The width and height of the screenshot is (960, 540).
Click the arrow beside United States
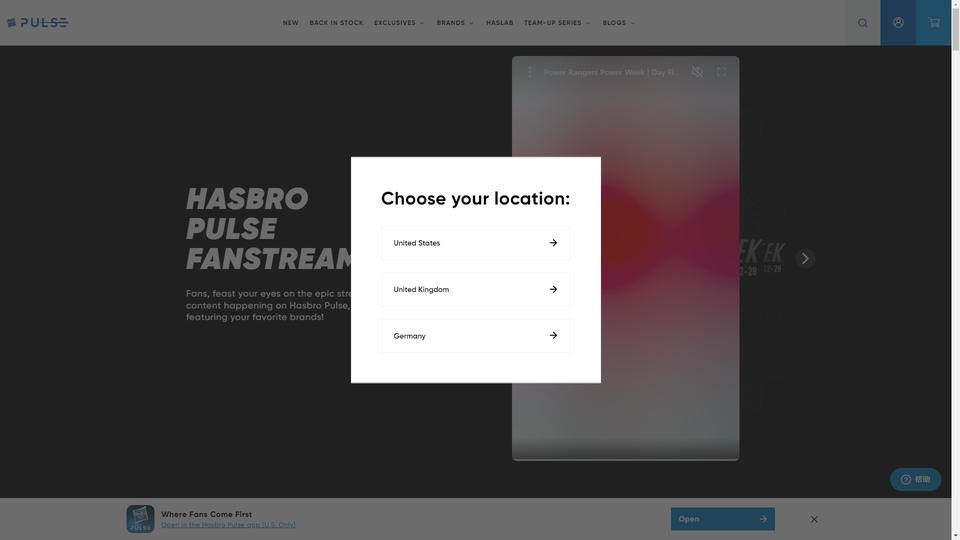point(553,243)
